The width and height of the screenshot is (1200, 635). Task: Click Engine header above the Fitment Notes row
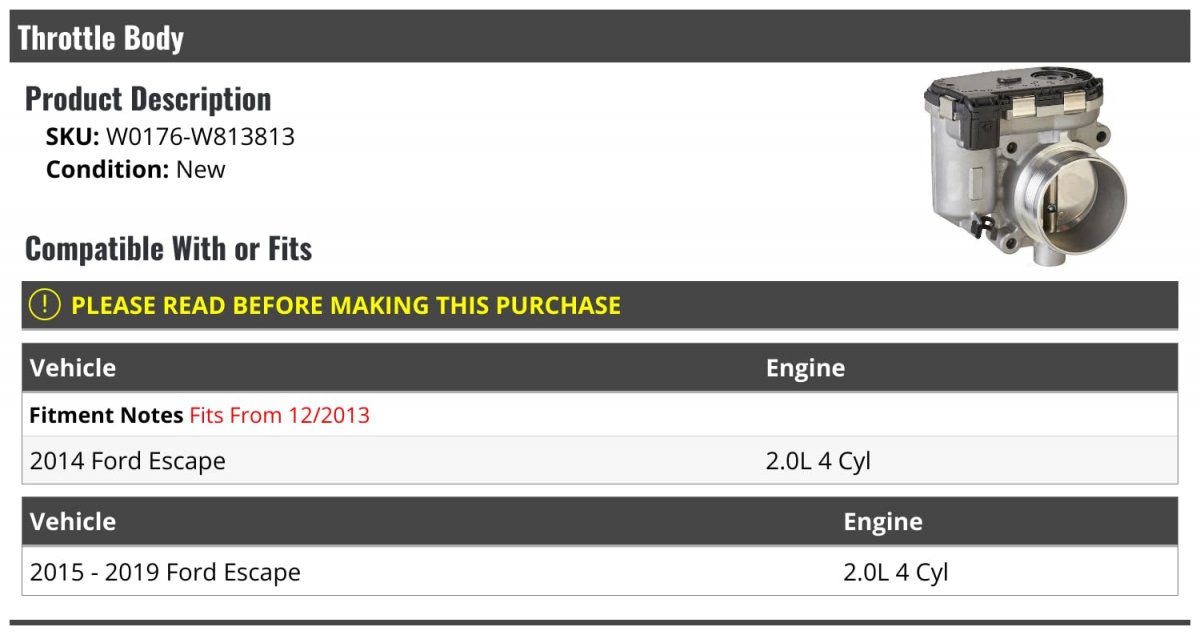click(x=805, y=368)
